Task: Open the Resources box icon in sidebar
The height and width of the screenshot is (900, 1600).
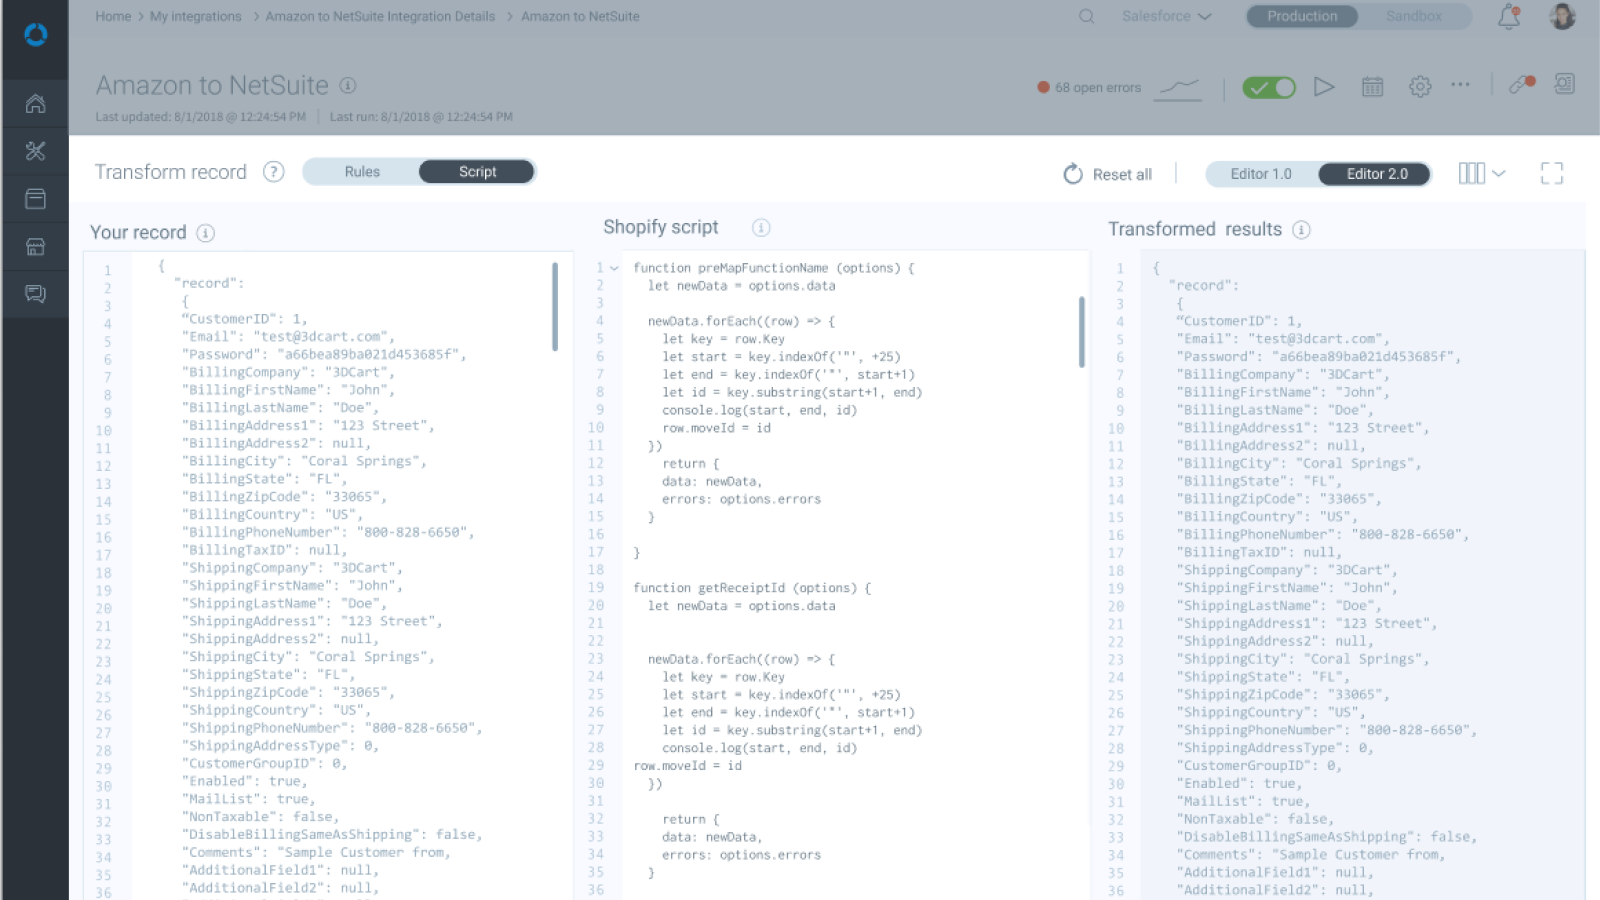Action: (36, 199)
